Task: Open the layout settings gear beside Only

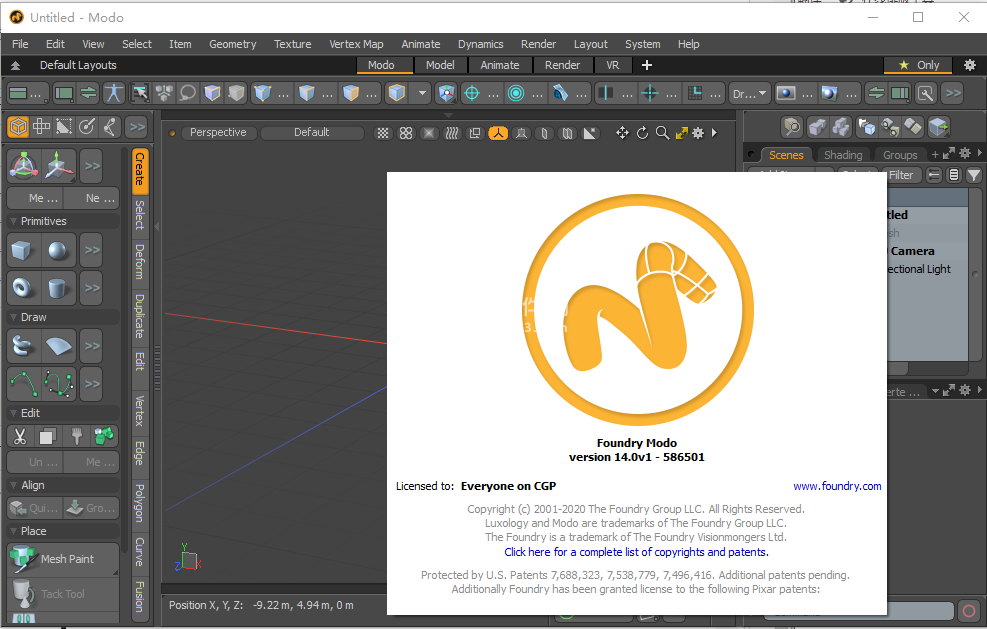Action: (969, 65)
